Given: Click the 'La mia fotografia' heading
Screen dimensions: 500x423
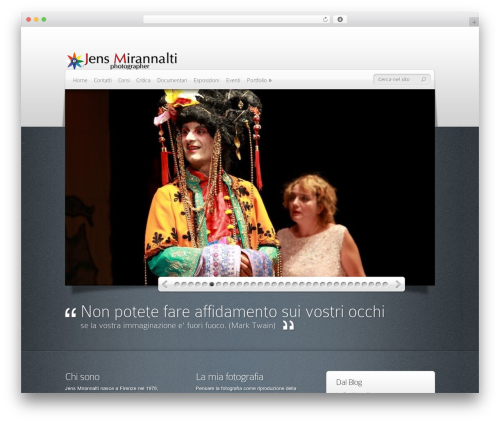Looking at the screenshot, I should click(230, 377).
